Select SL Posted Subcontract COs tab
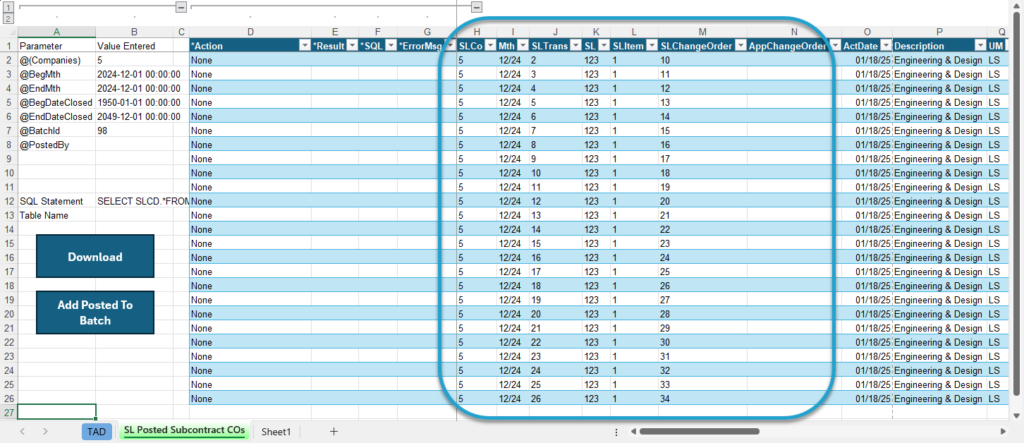 pos(184,431)
